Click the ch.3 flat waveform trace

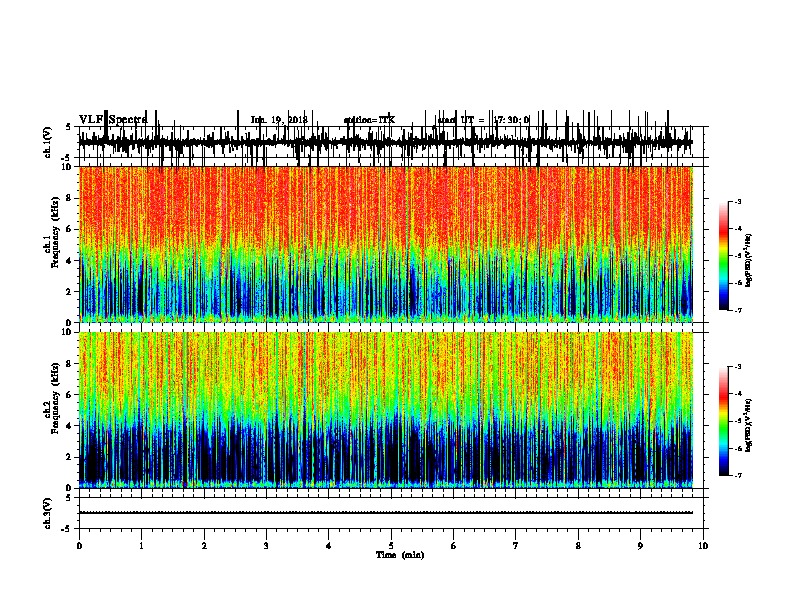386,513
